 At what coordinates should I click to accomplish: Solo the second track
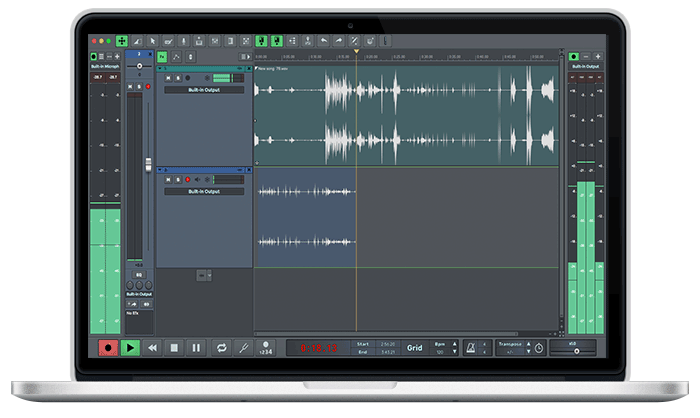click(177, 180)
